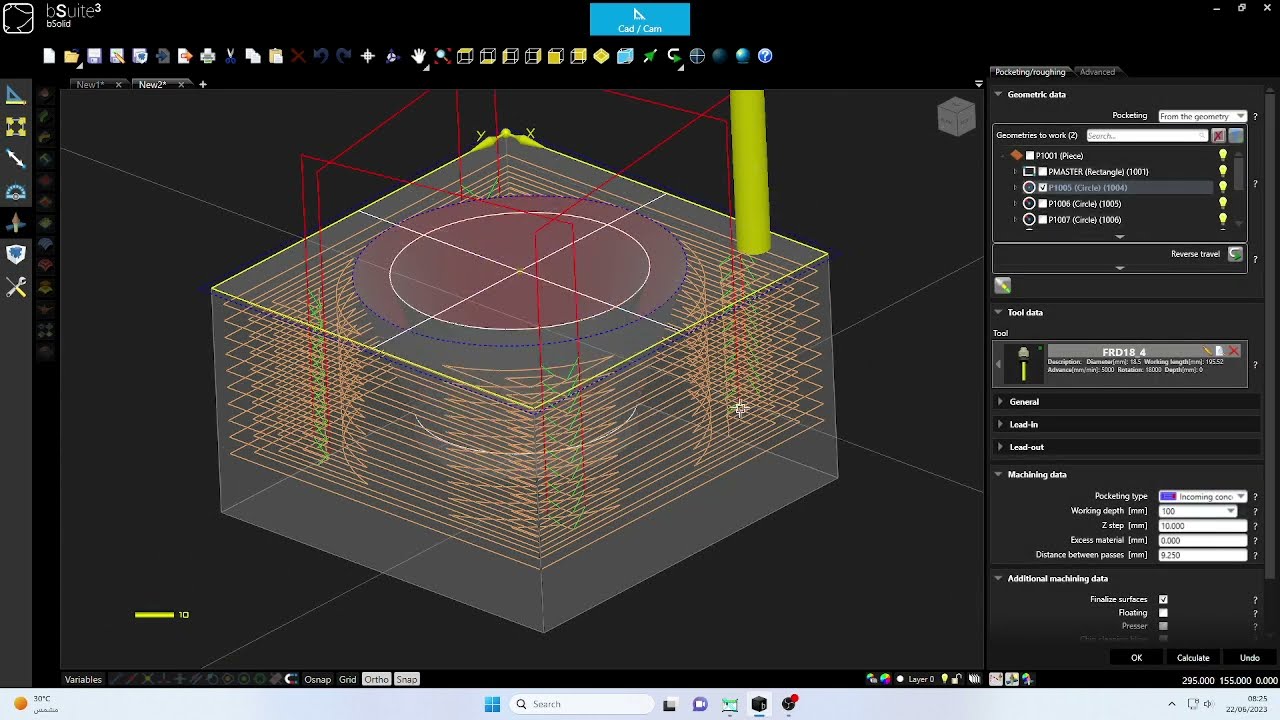The image size is (1280, 720).
Task: Click the green arrow icon in toolbar
Action: 650,56
